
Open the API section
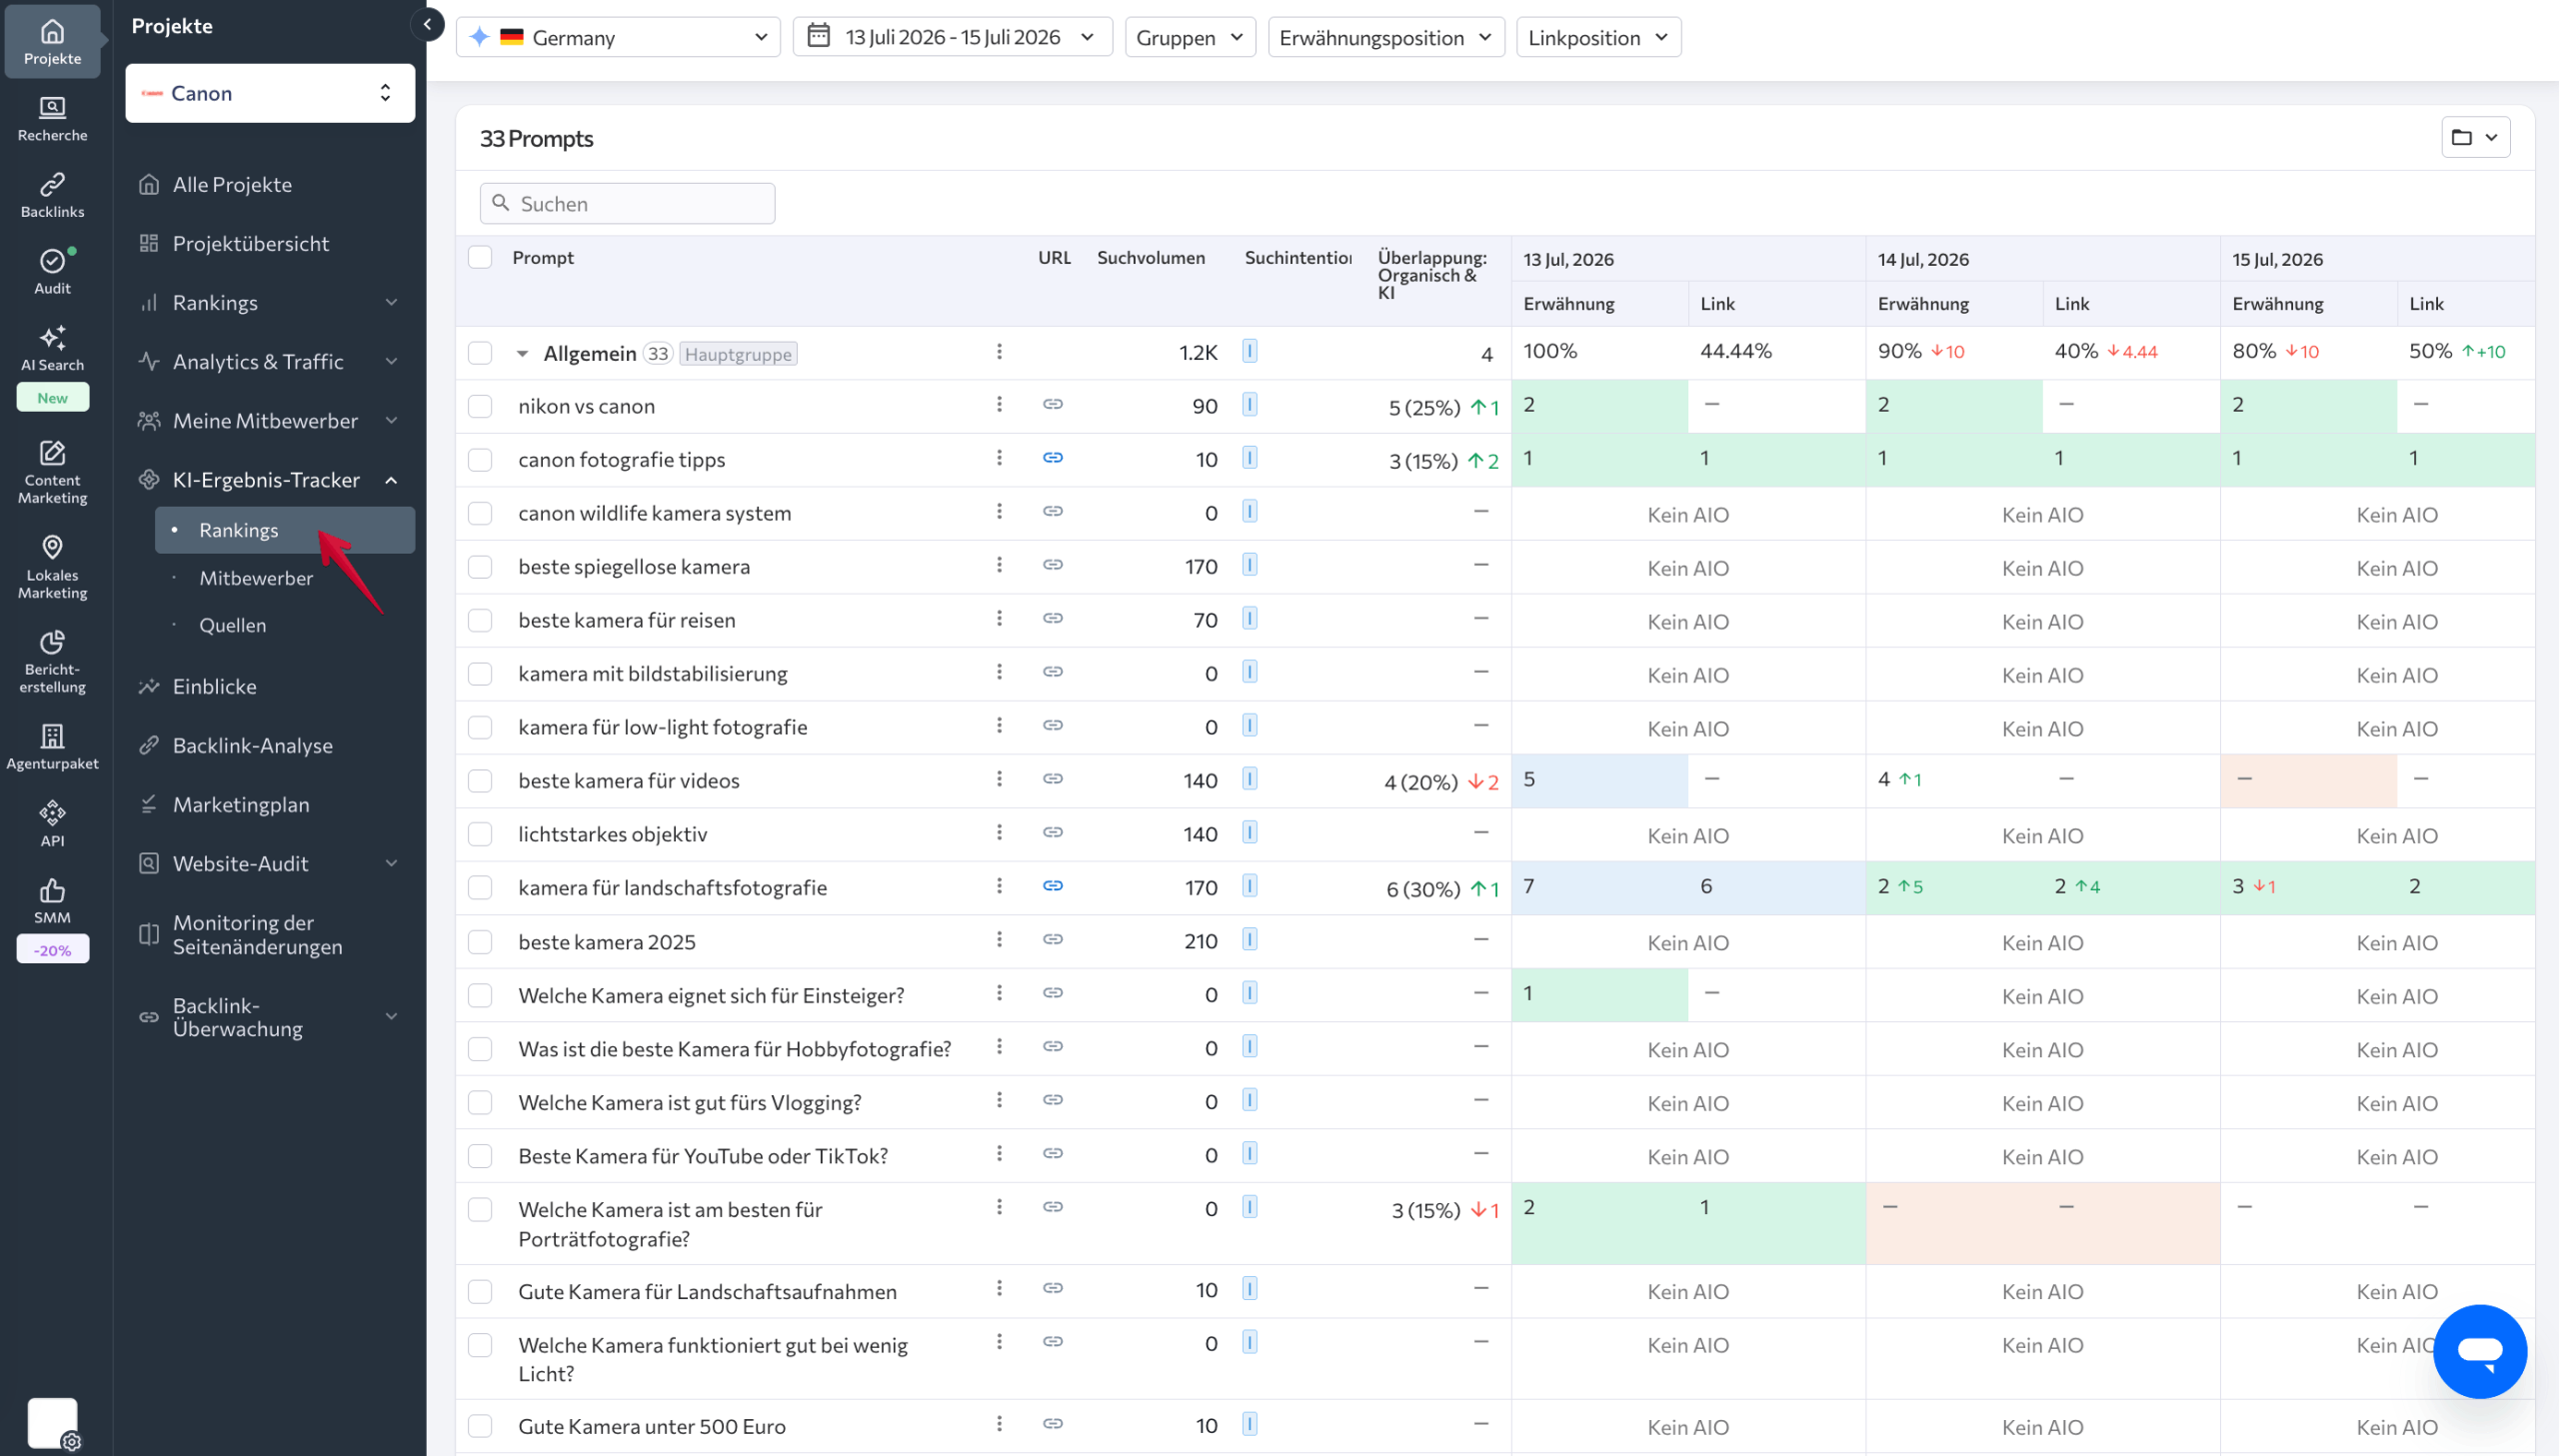52,824
